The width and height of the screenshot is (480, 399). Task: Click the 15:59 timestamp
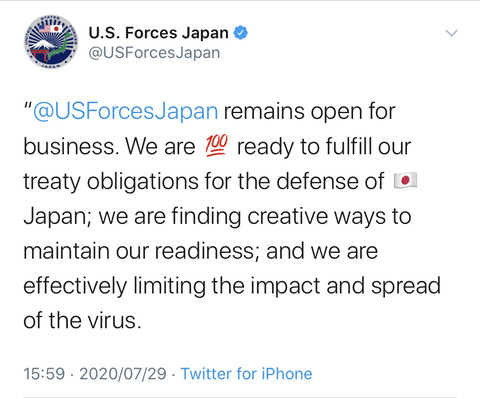(x=44, y=374)
